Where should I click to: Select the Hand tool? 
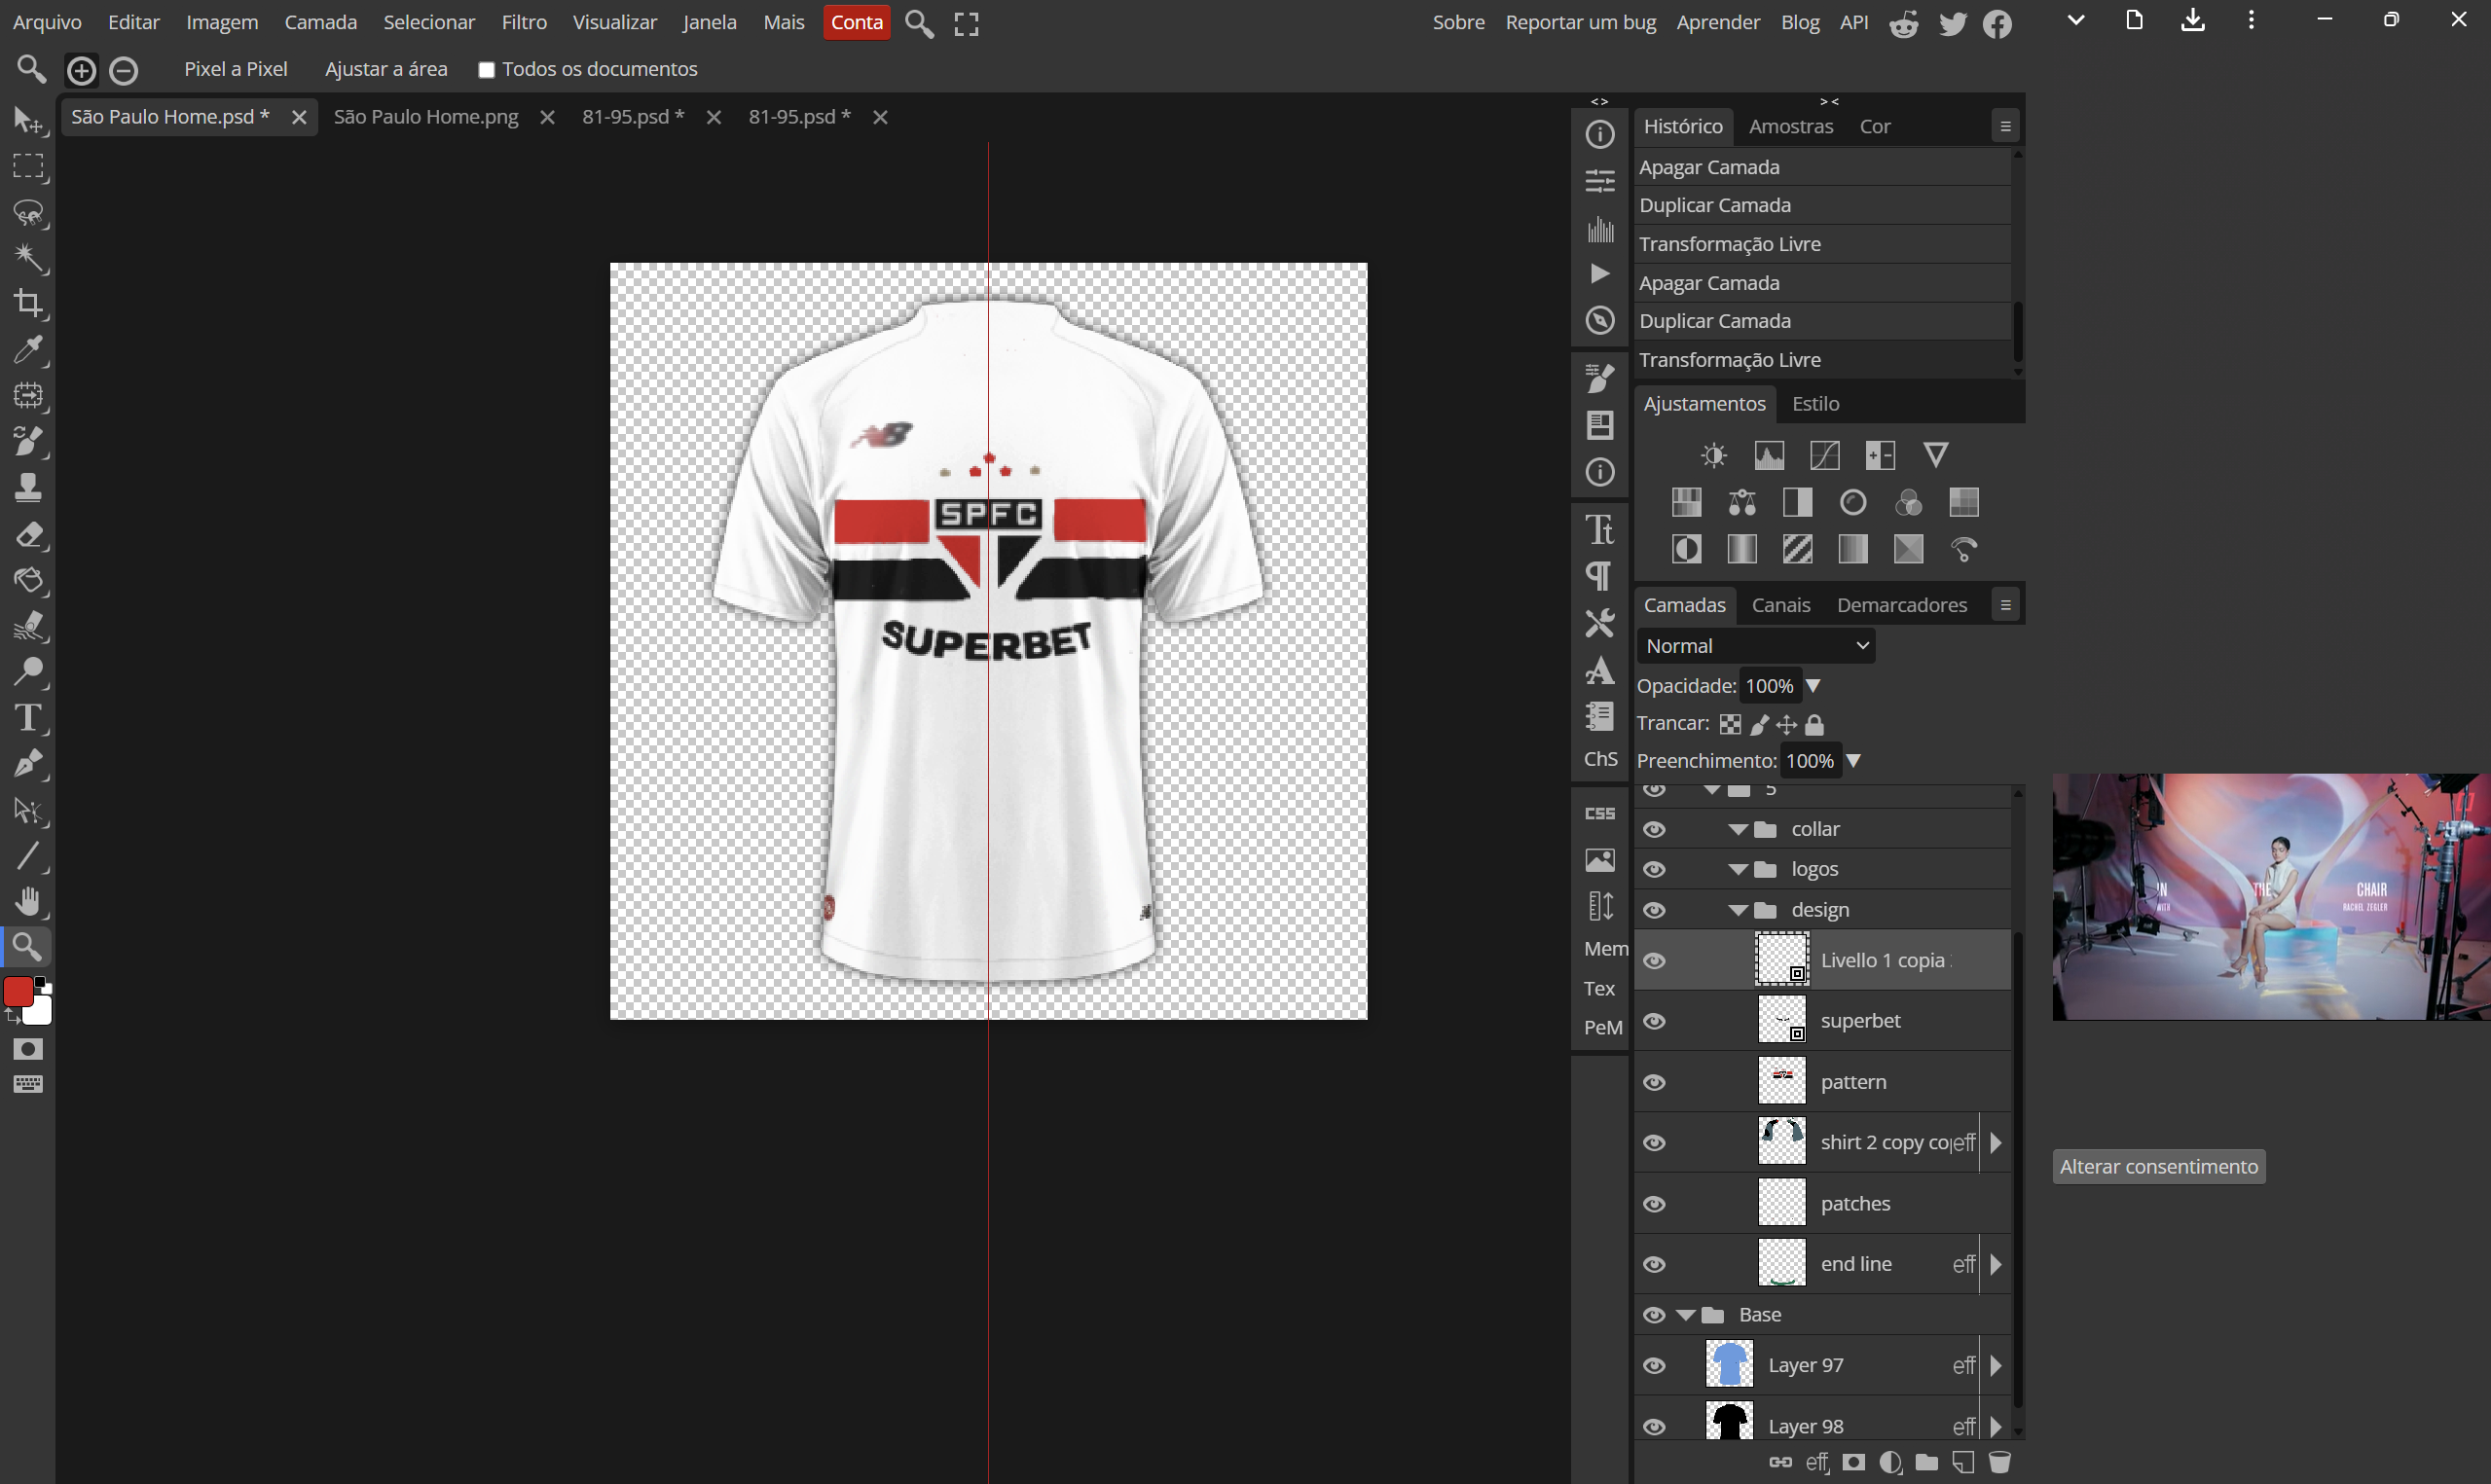click(x=28, y=901)
